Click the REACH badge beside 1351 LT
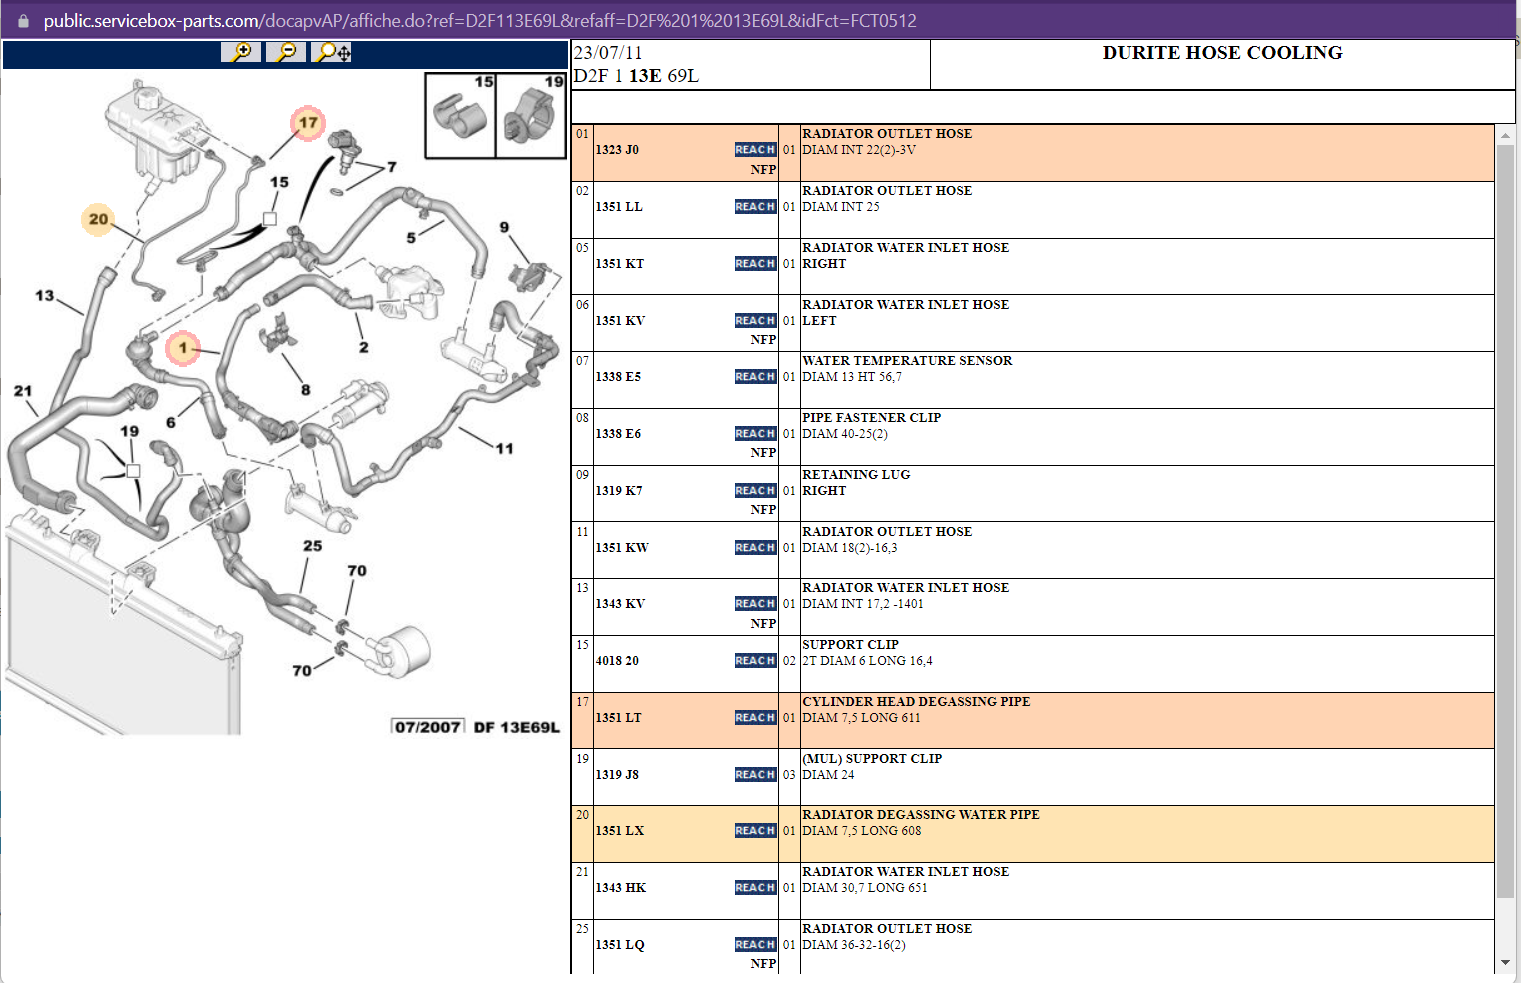1521x983 pixels. pos(755,718)
